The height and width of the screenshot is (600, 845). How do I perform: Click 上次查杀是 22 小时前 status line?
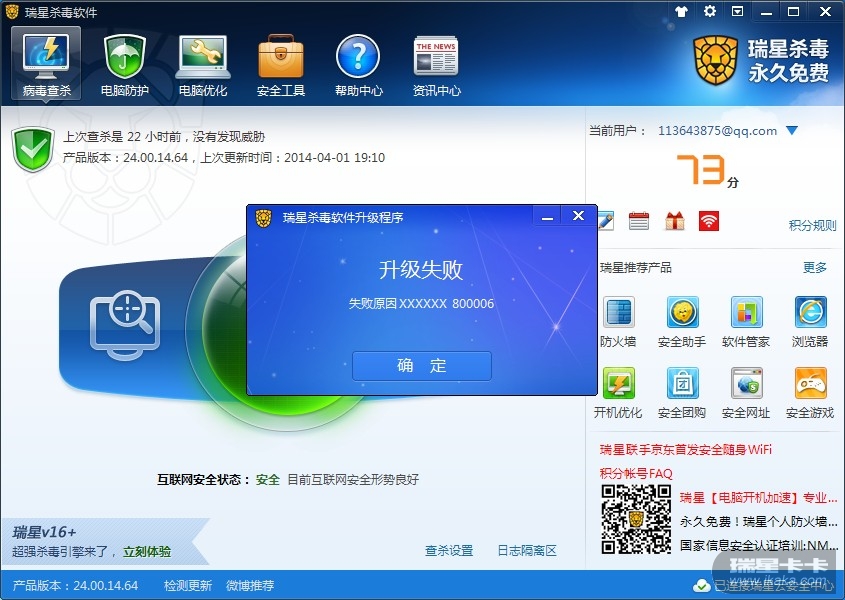pyautogui.click(x=164, y=136)
